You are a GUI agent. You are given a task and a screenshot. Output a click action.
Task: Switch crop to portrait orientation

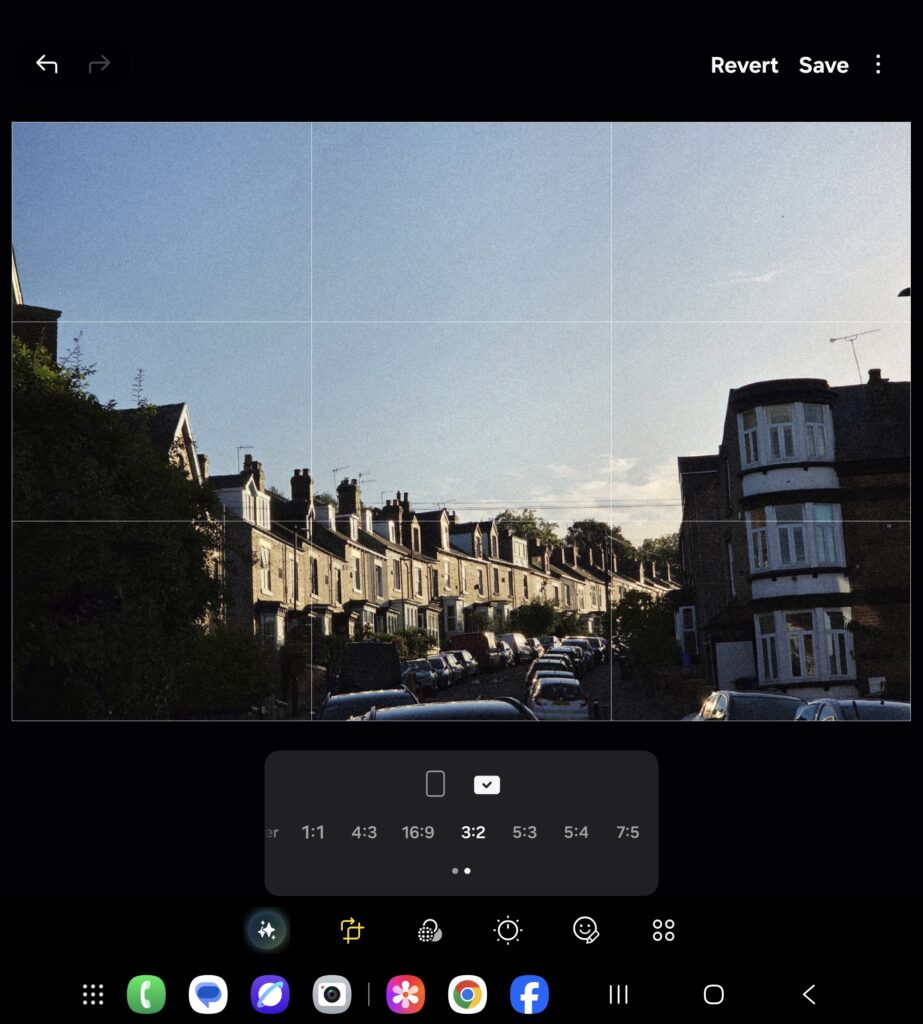(x=434, y=784)
